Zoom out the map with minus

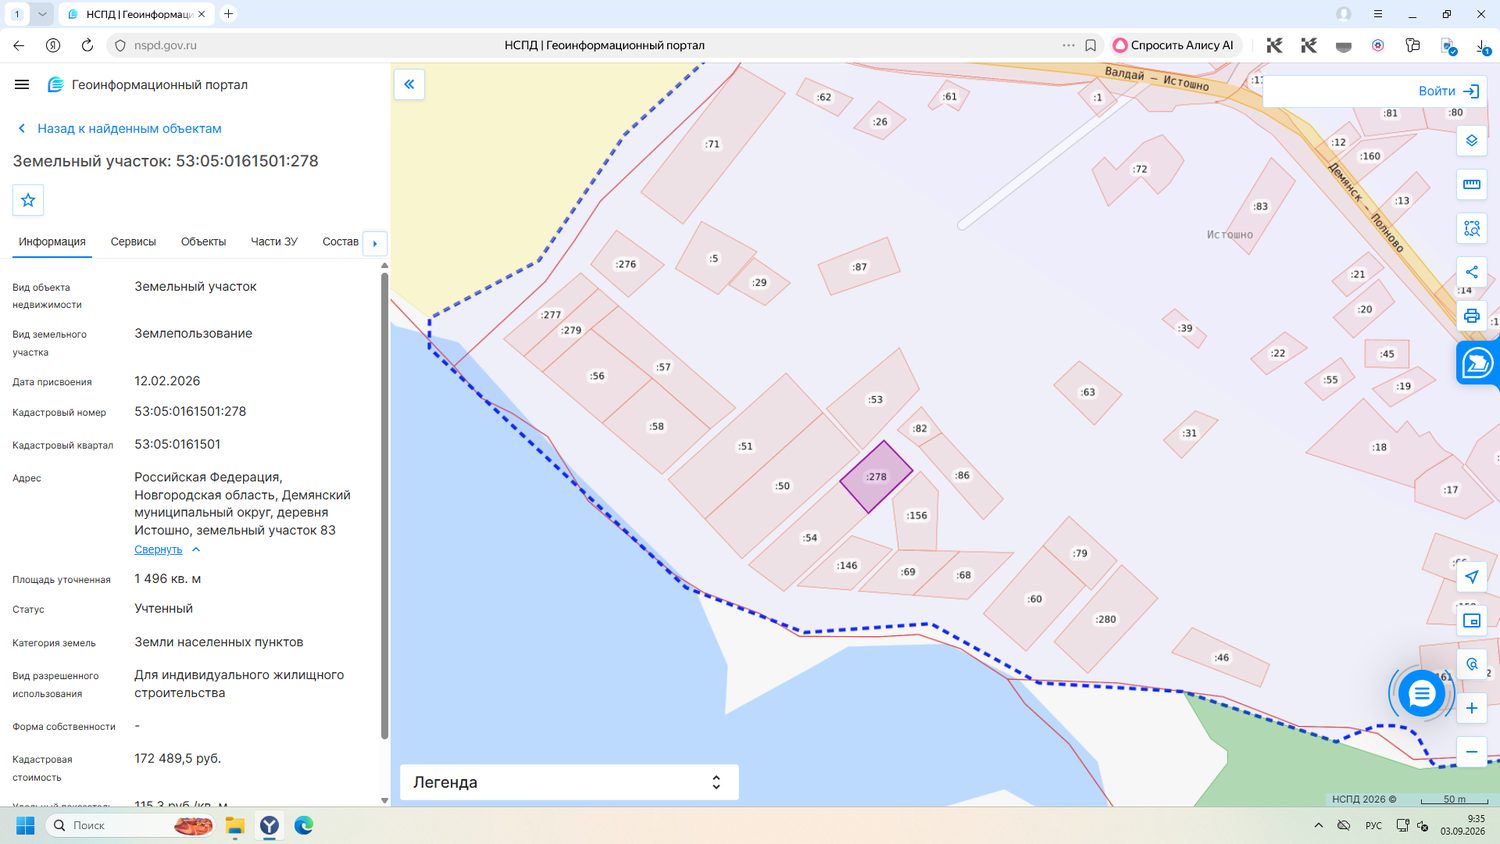click(1471, 752)
